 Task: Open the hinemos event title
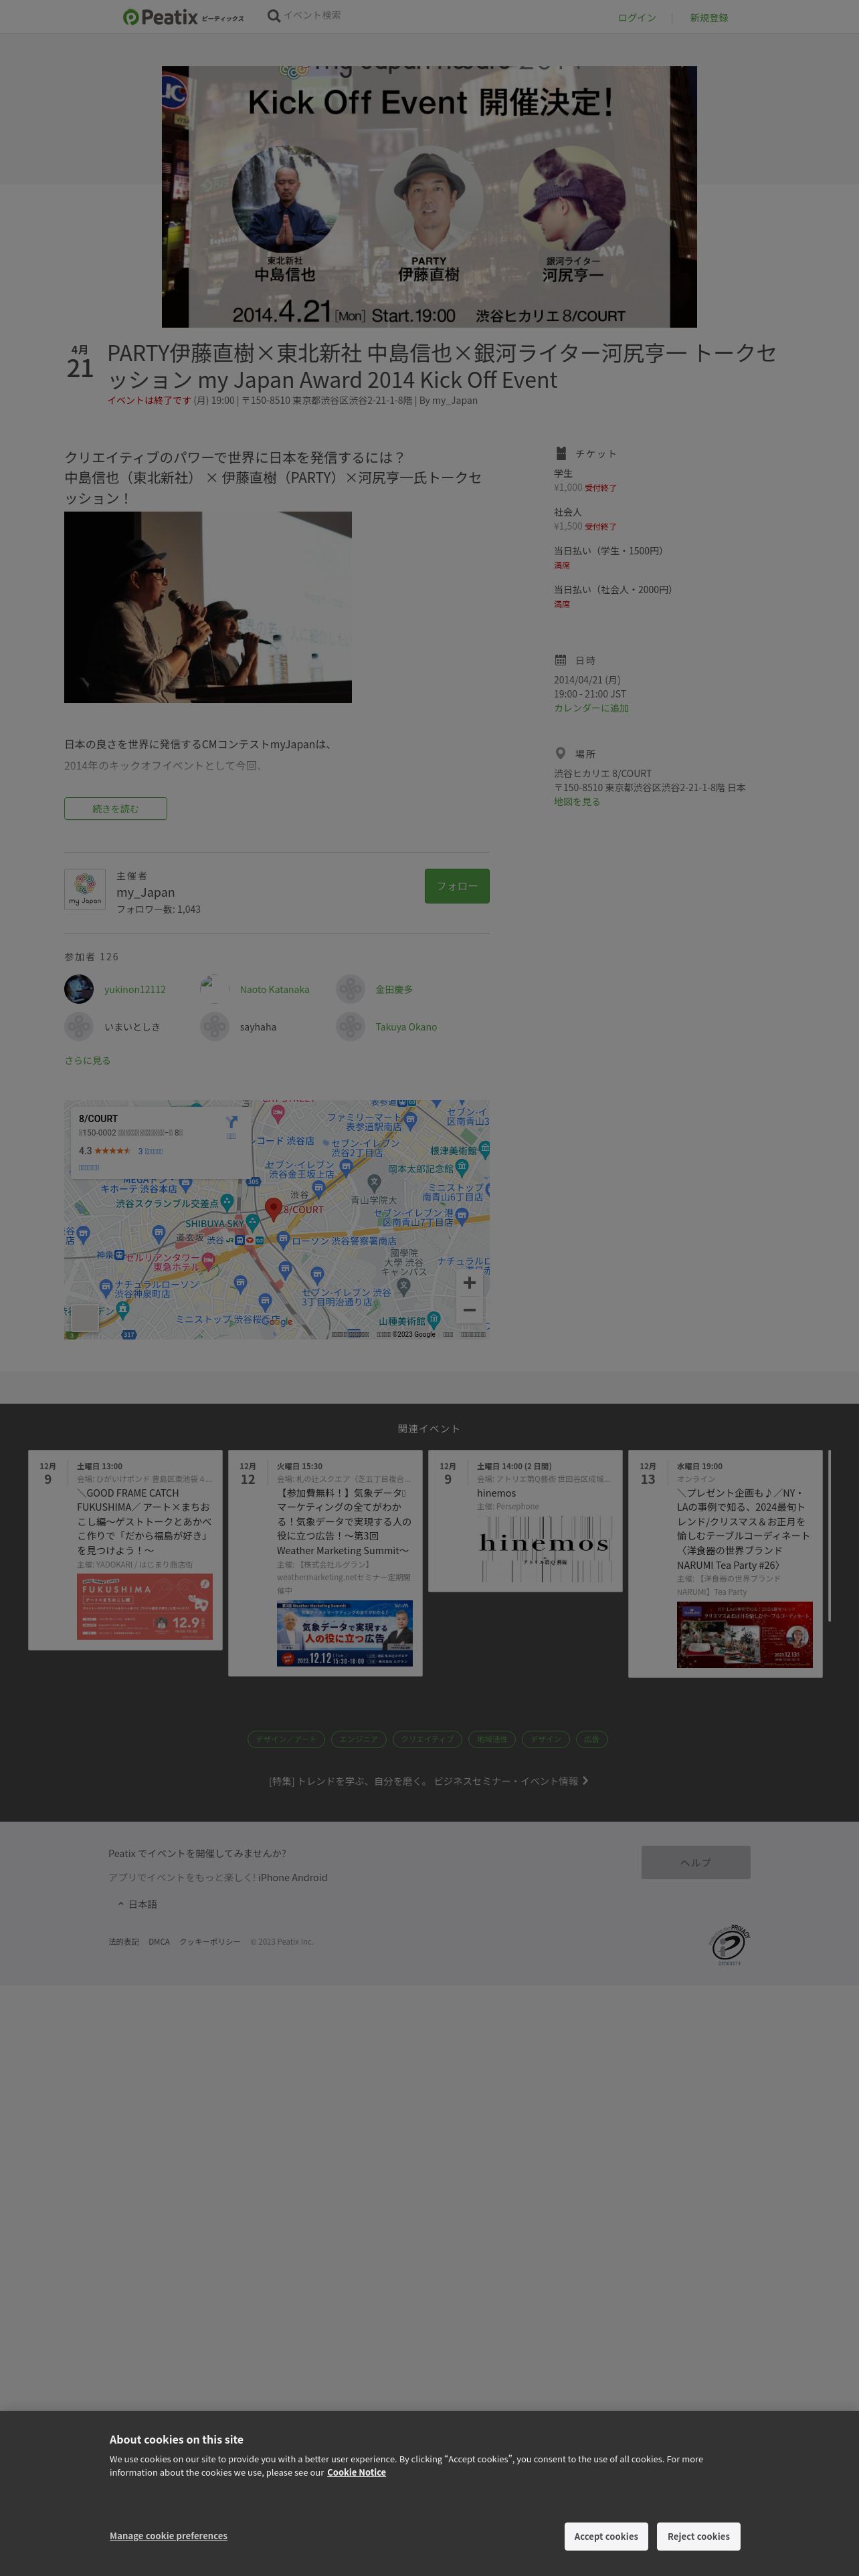pos(497,1493)
